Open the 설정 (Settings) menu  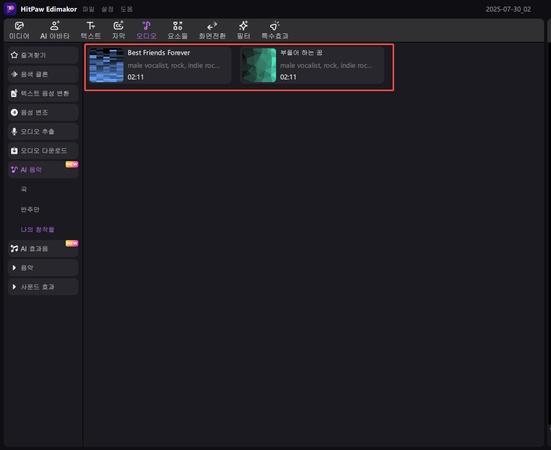click(107, 9)
